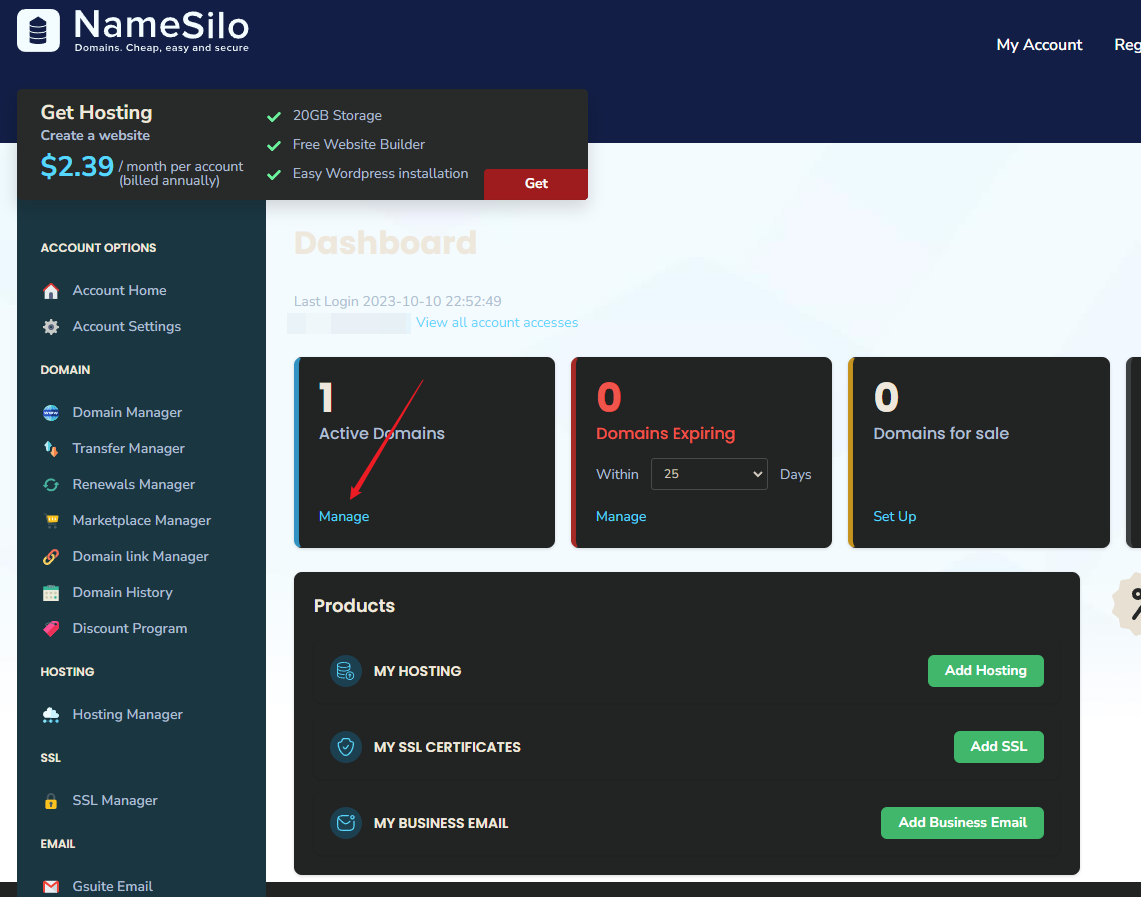Viewport: 1141px width, 897px height.
Task: Click the Marketplace Manager cart icon
Action: (51, 521)
